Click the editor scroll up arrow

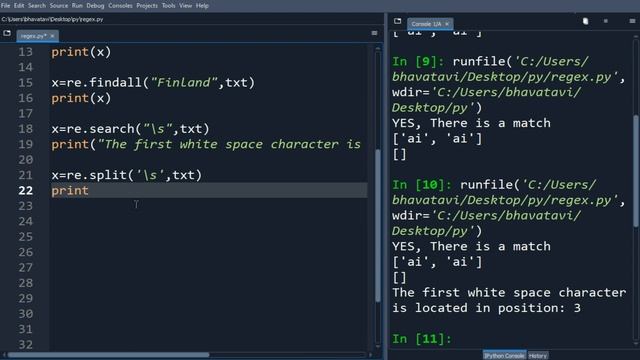pos(378,48)
